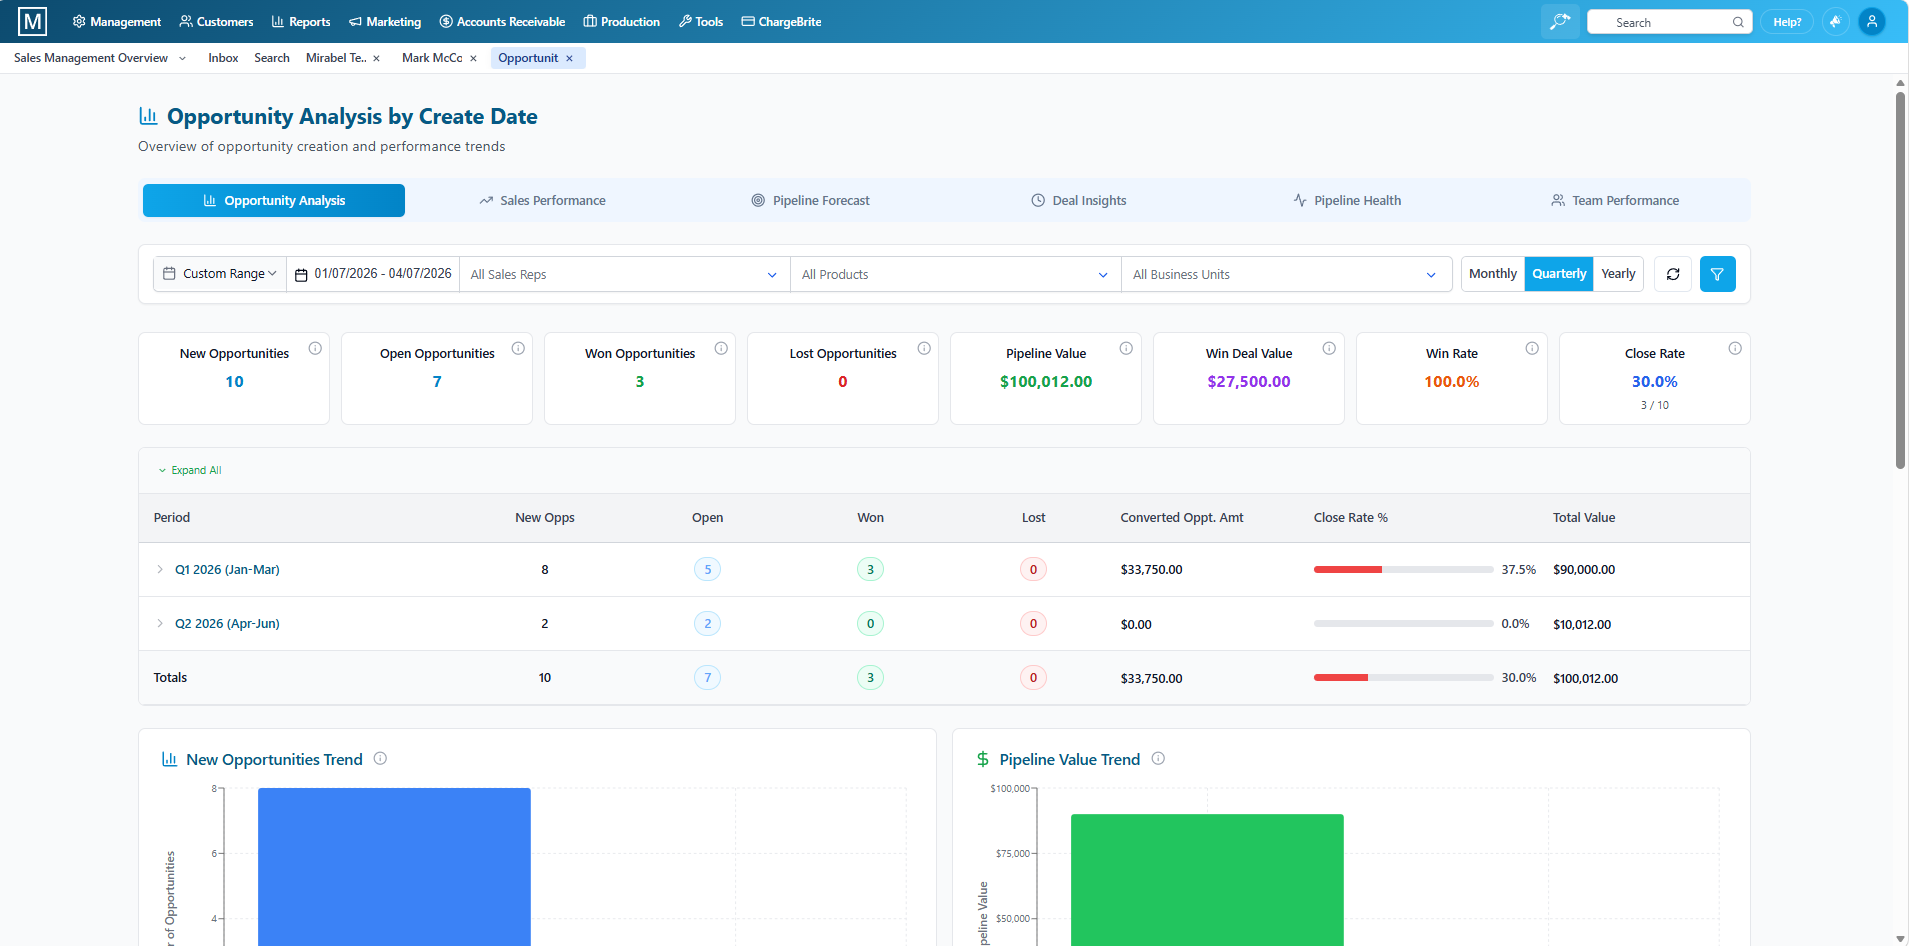This screenshot has width=1911, height=946.
Task: Open the All Sales Reps dropdown
Action: click(x=624, y=274)
